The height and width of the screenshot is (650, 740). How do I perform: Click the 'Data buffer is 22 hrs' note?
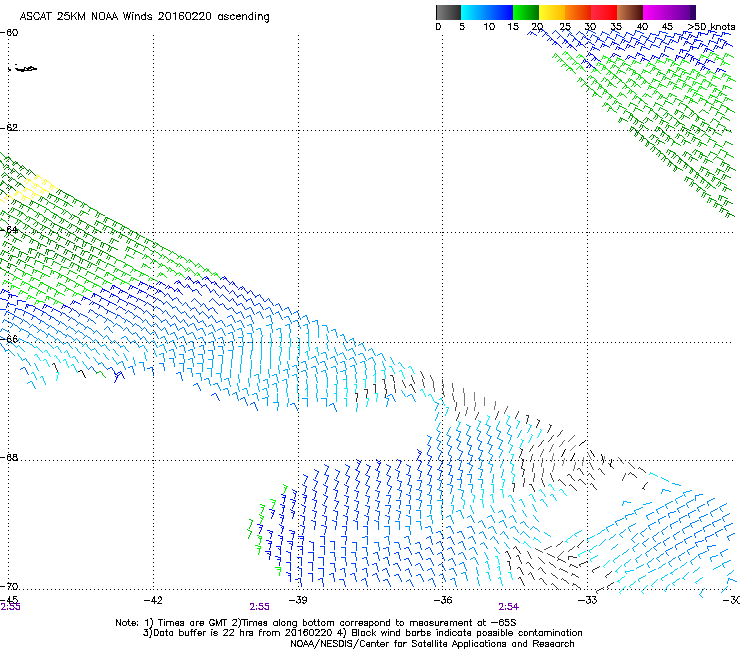[x=362, y=633]
